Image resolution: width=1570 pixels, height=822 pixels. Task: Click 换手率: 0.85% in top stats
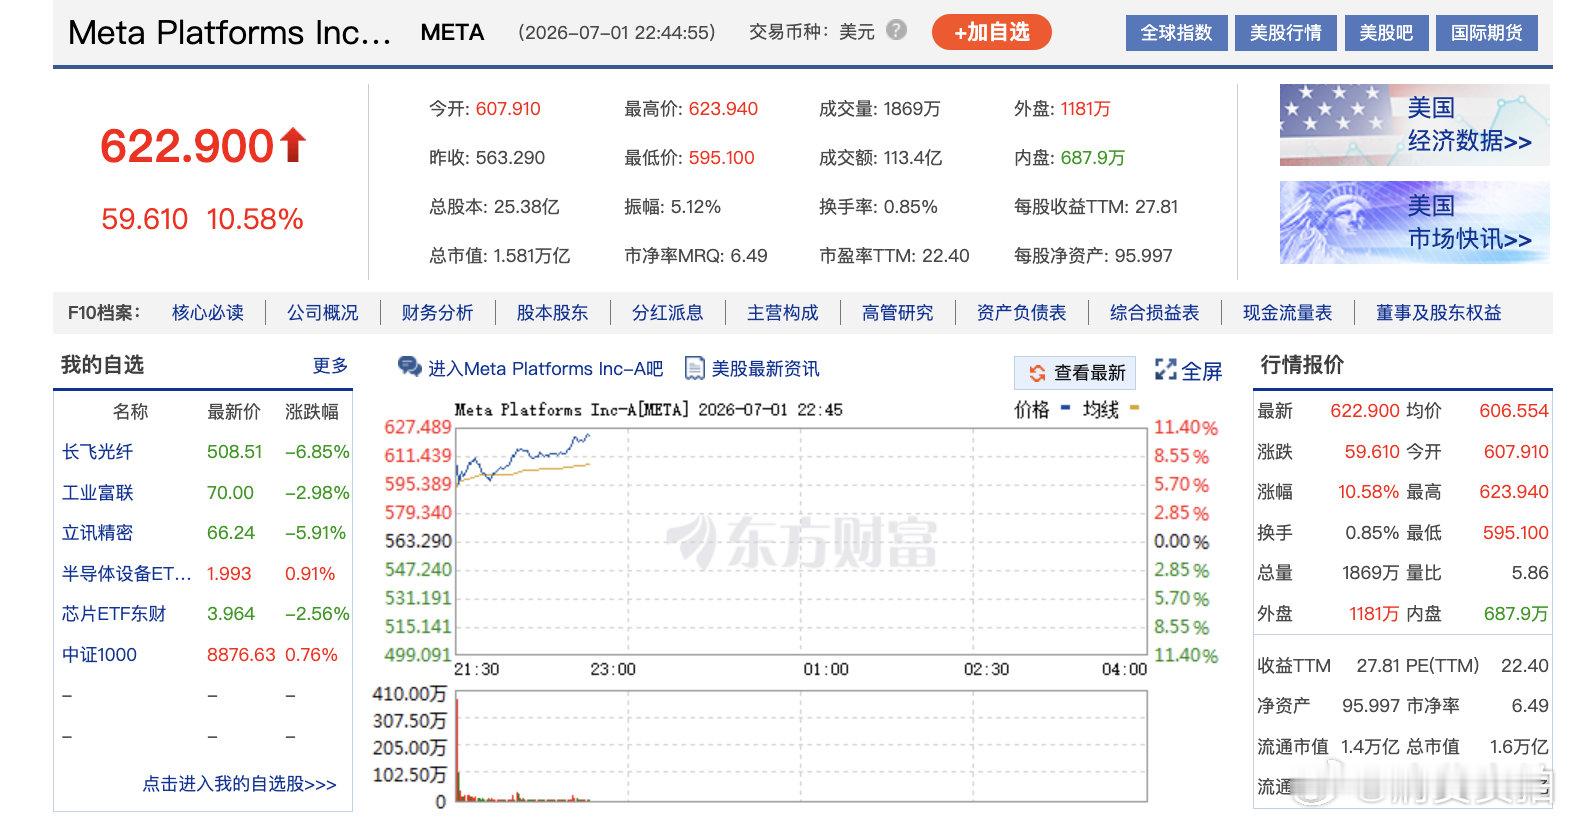point(878,207)
